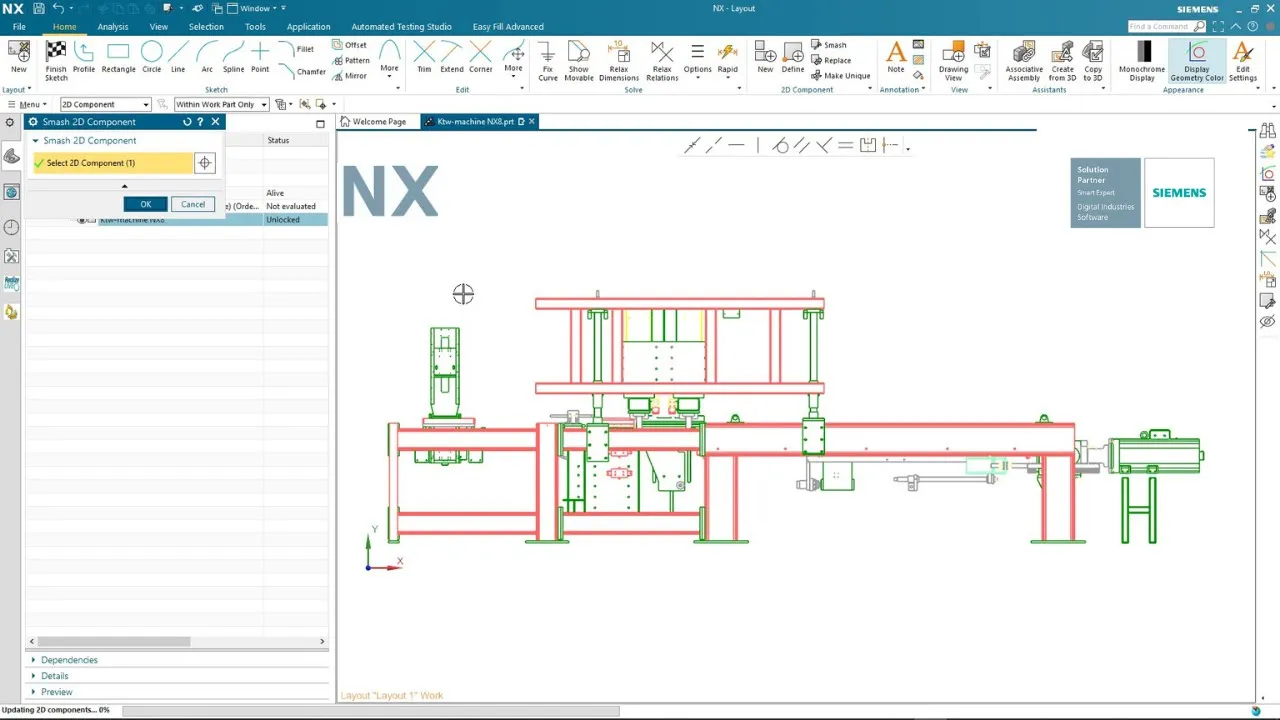This screenshot has height=720, width=1280.
Task: Click the save disk icon in title bar
Action: tap(39, 8)
